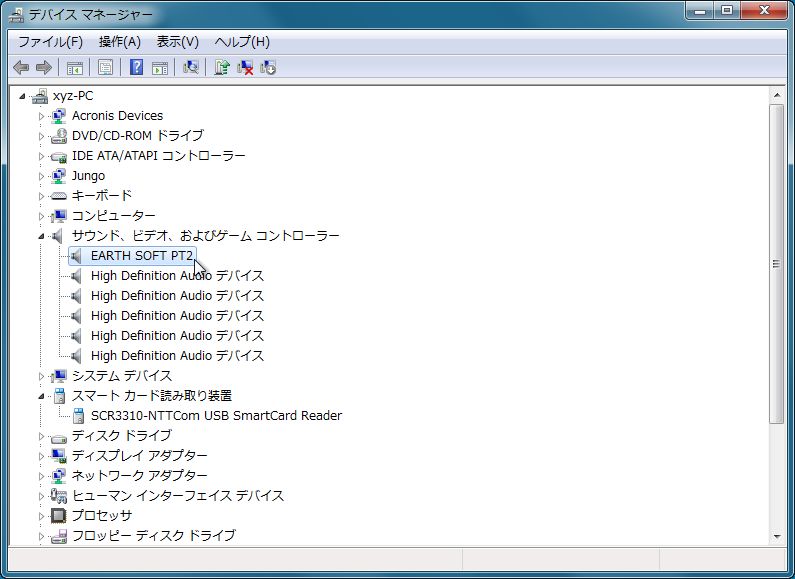
Task: Click the Uninstall device red-X icon
Action: pos(245,67)
